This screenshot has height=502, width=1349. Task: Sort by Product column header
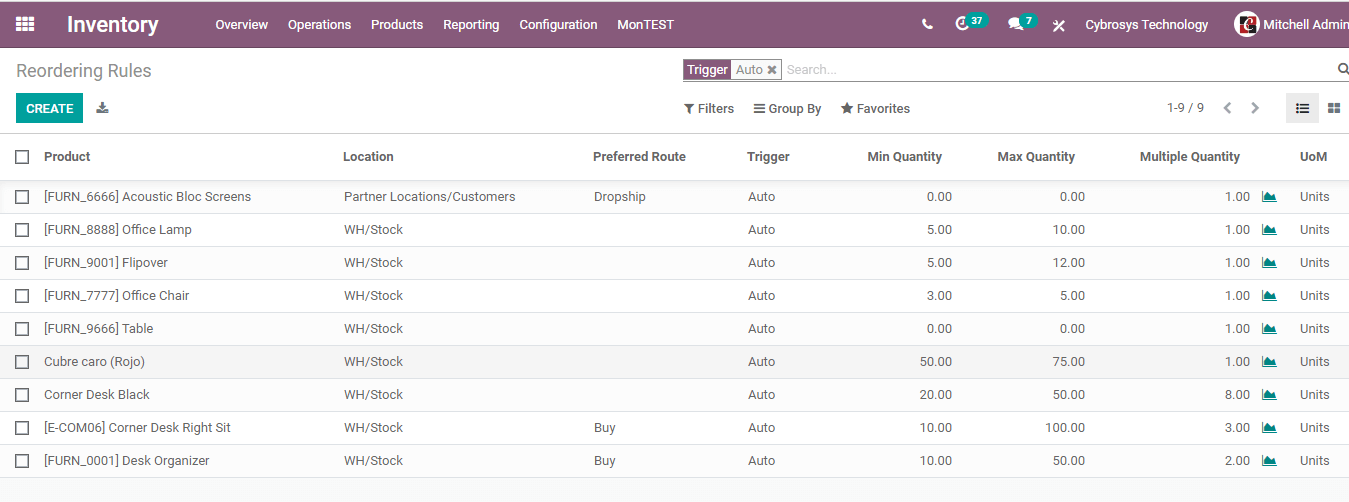click(x=67, y=157)
